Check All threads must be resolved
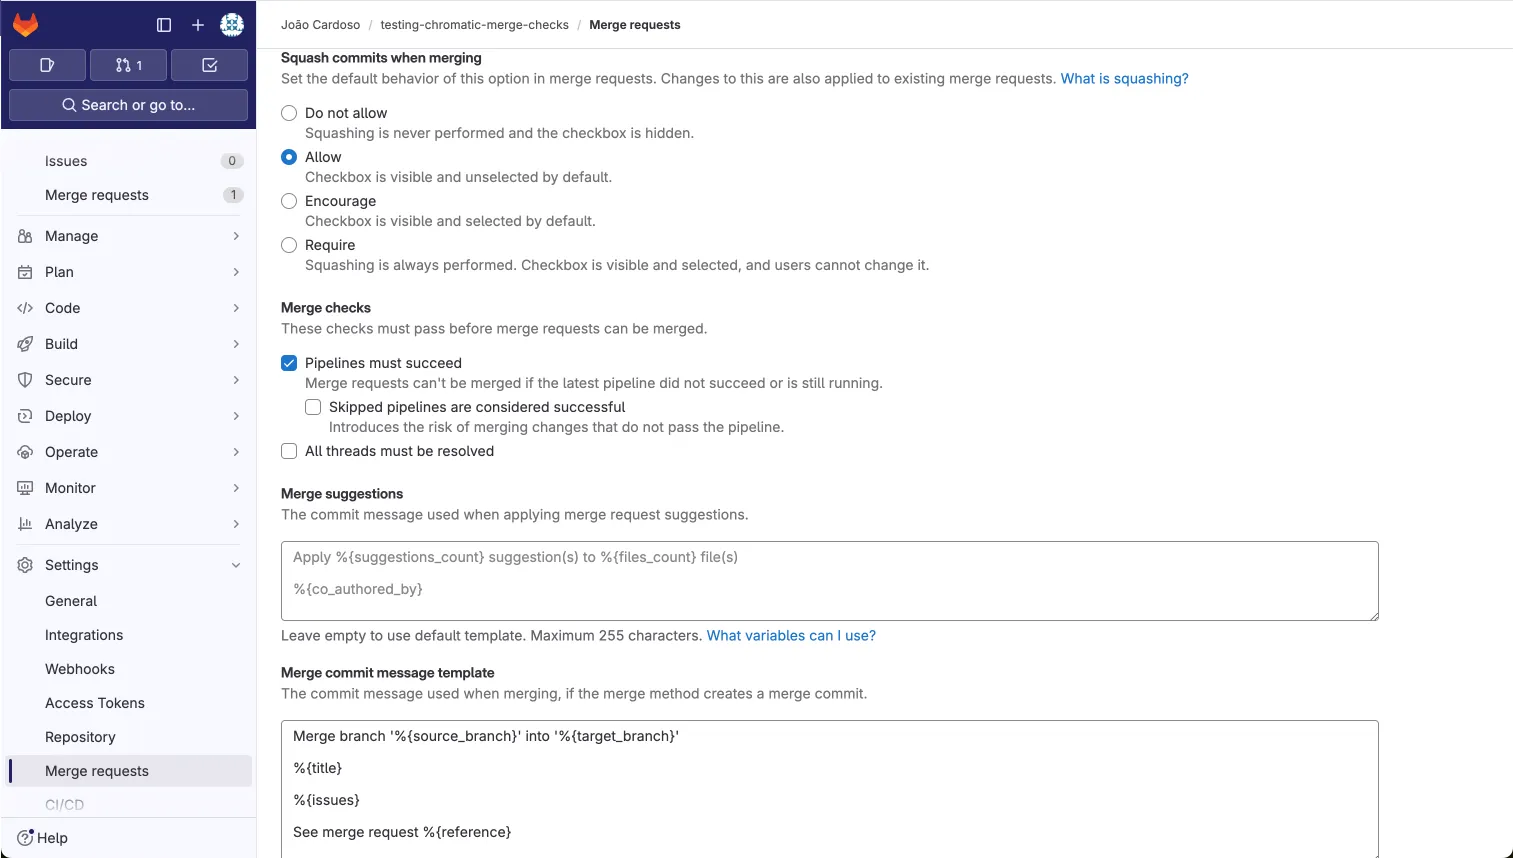Viewport: 1513px width, 858px height. click(289, 451)
